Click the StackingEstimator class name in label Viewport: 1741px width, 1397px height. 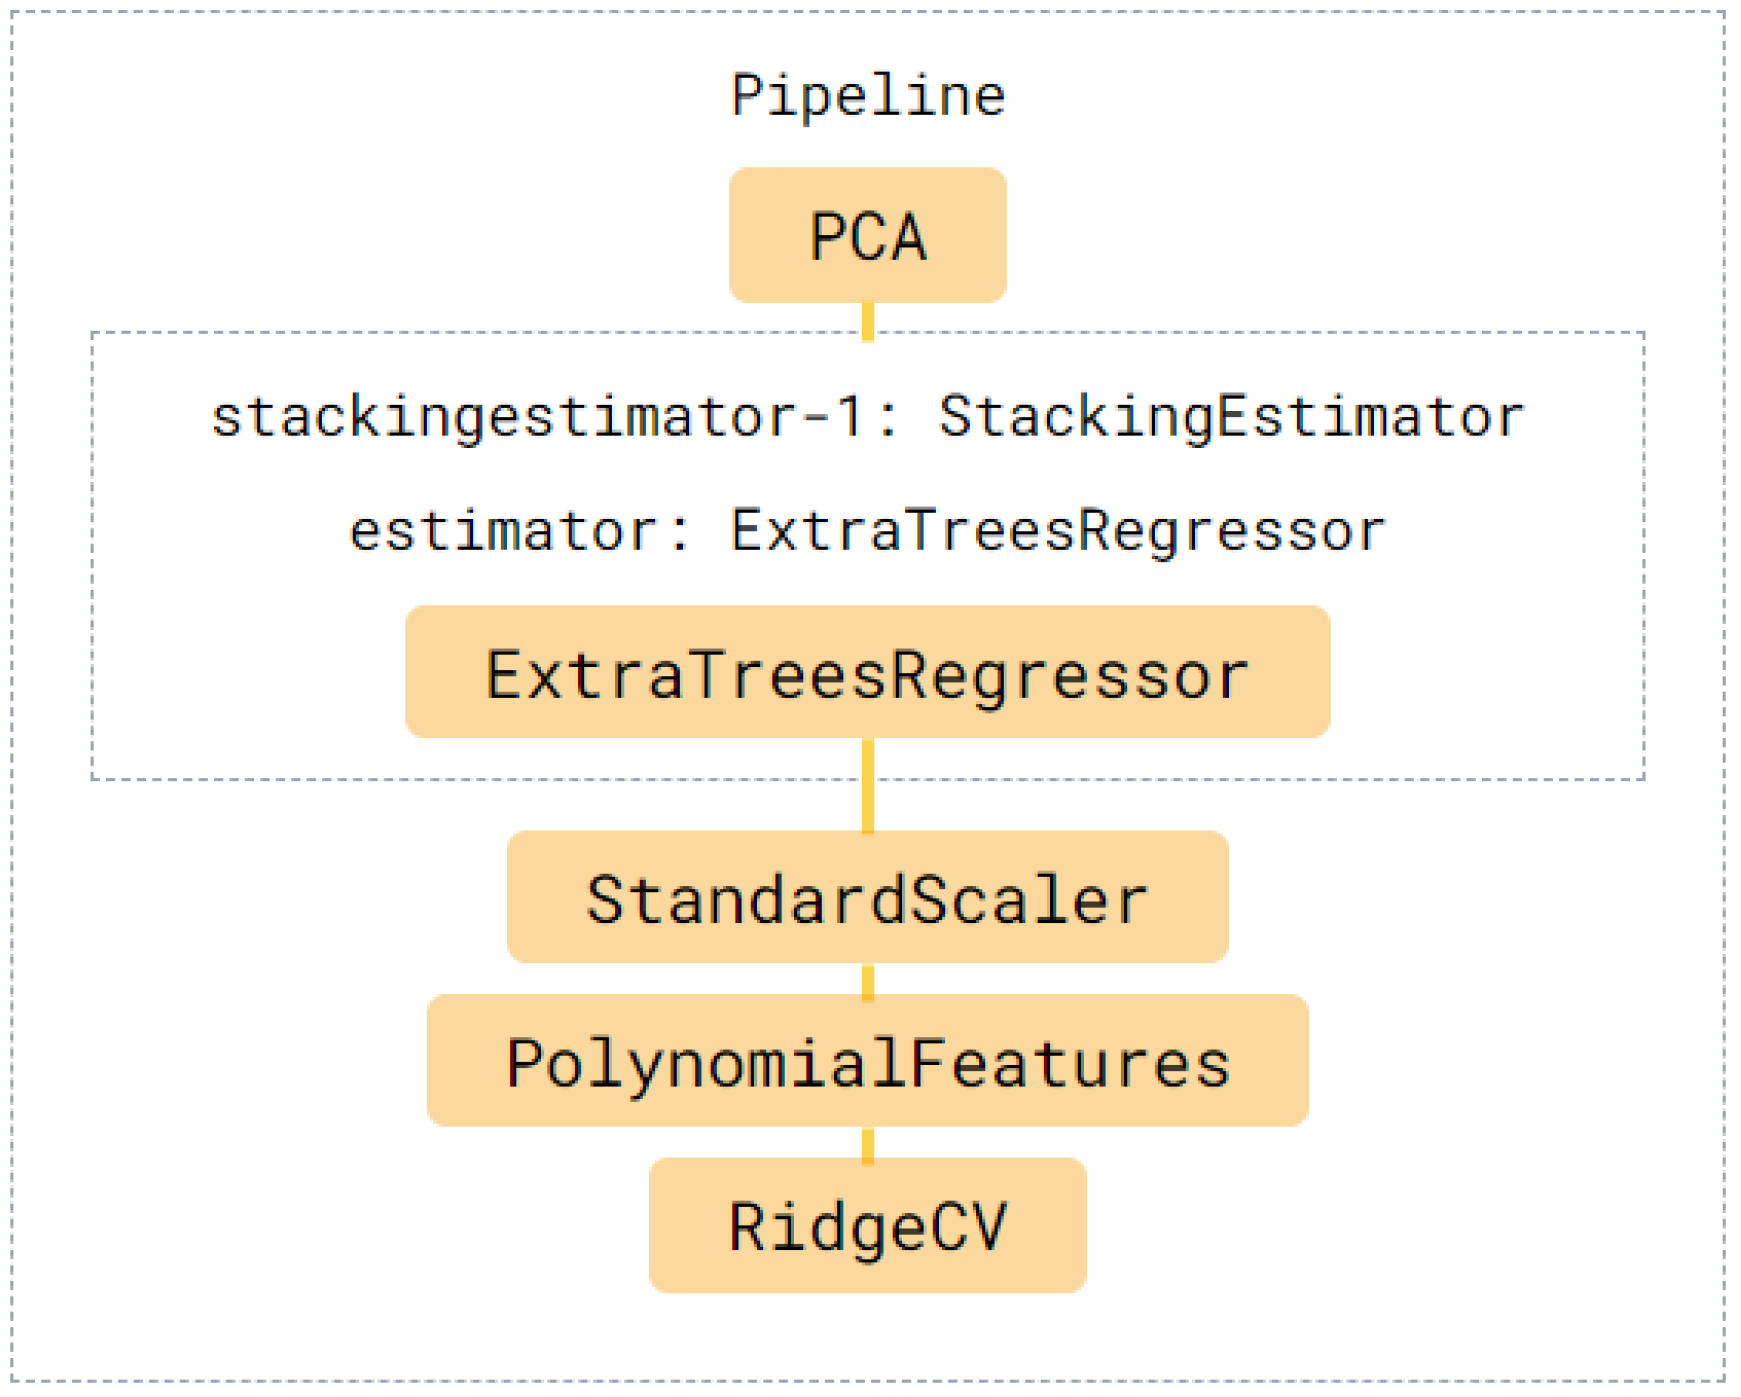point(1230,417)
